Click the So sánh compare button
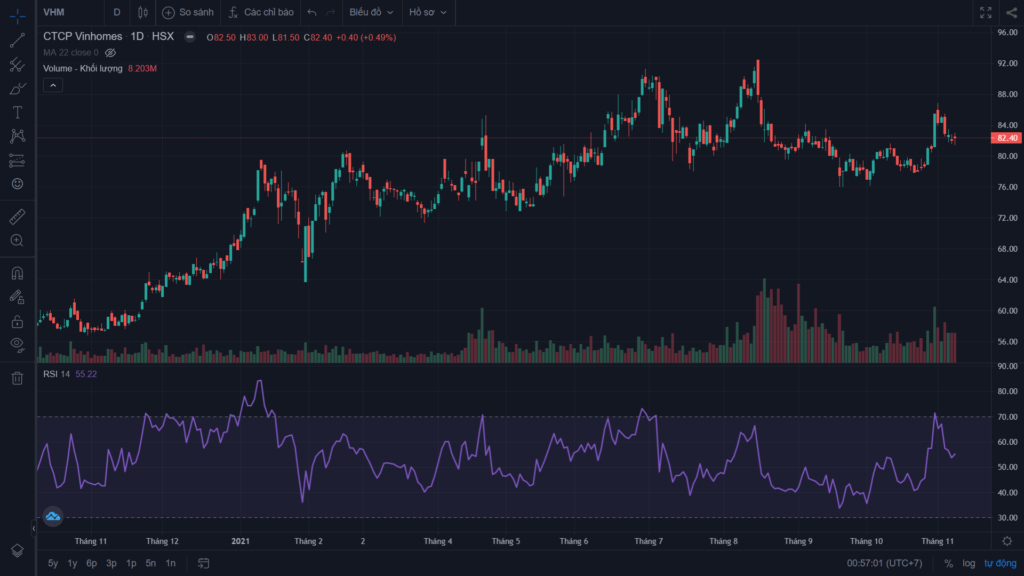The width and height of the screenshot is (1024, 576). pyautogui.click(x=188, y=12)
